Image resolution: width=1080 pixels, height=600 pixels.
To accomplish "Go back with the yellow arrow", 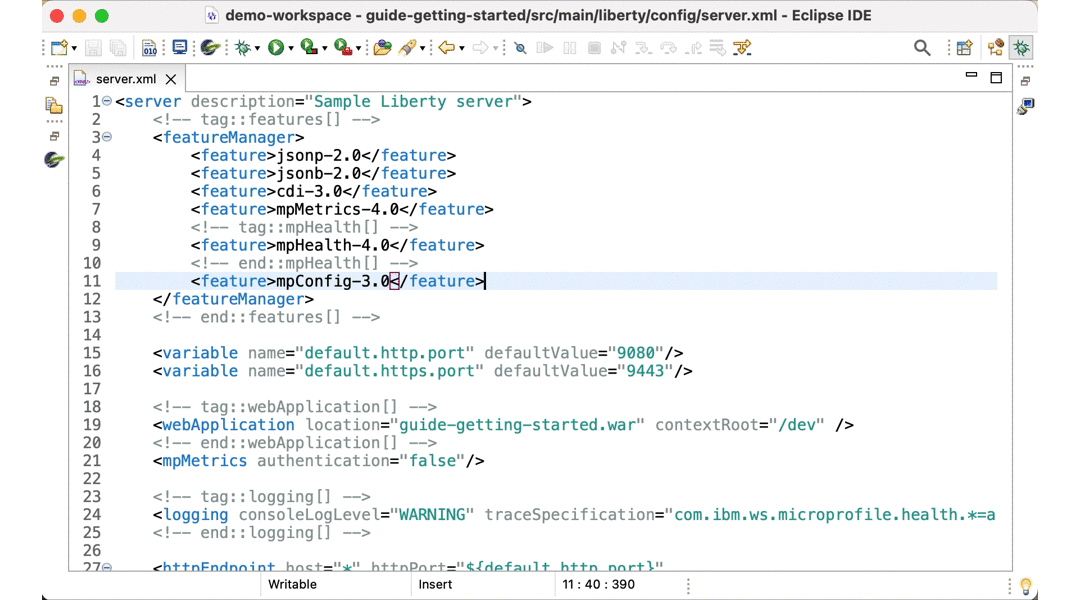I will (446, 48).
